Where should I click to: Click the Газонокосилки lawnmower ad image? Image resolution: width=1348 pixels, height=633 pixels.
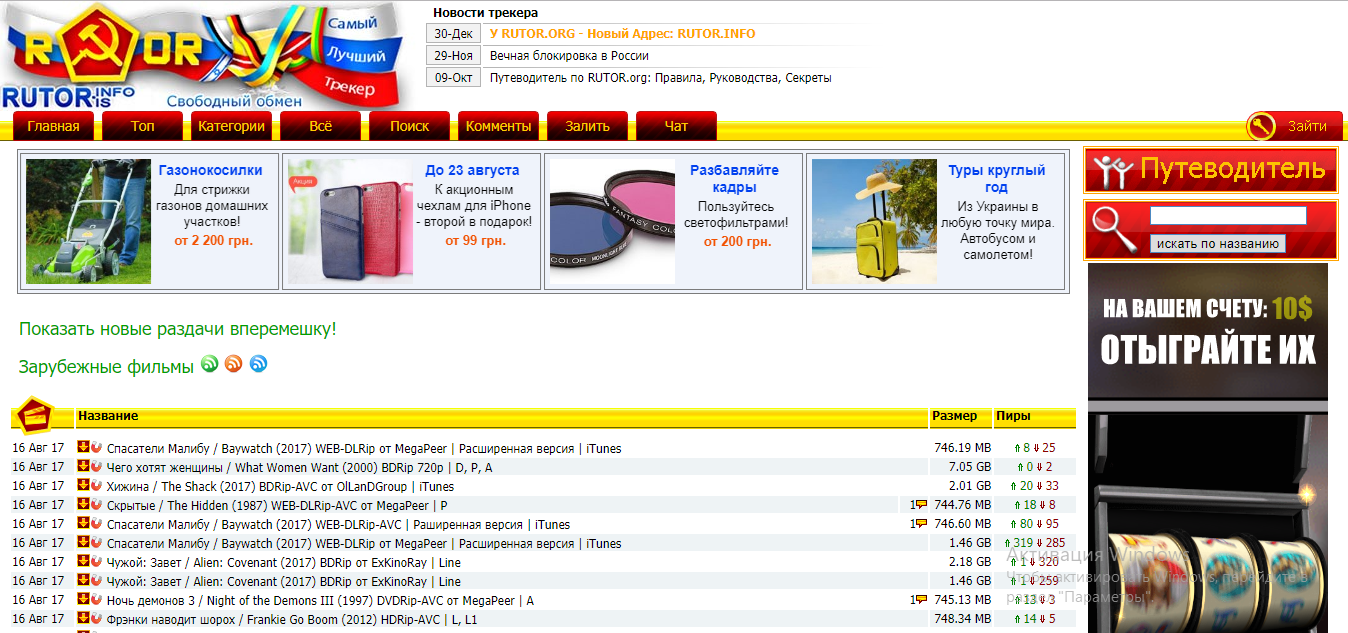[88, 221]
